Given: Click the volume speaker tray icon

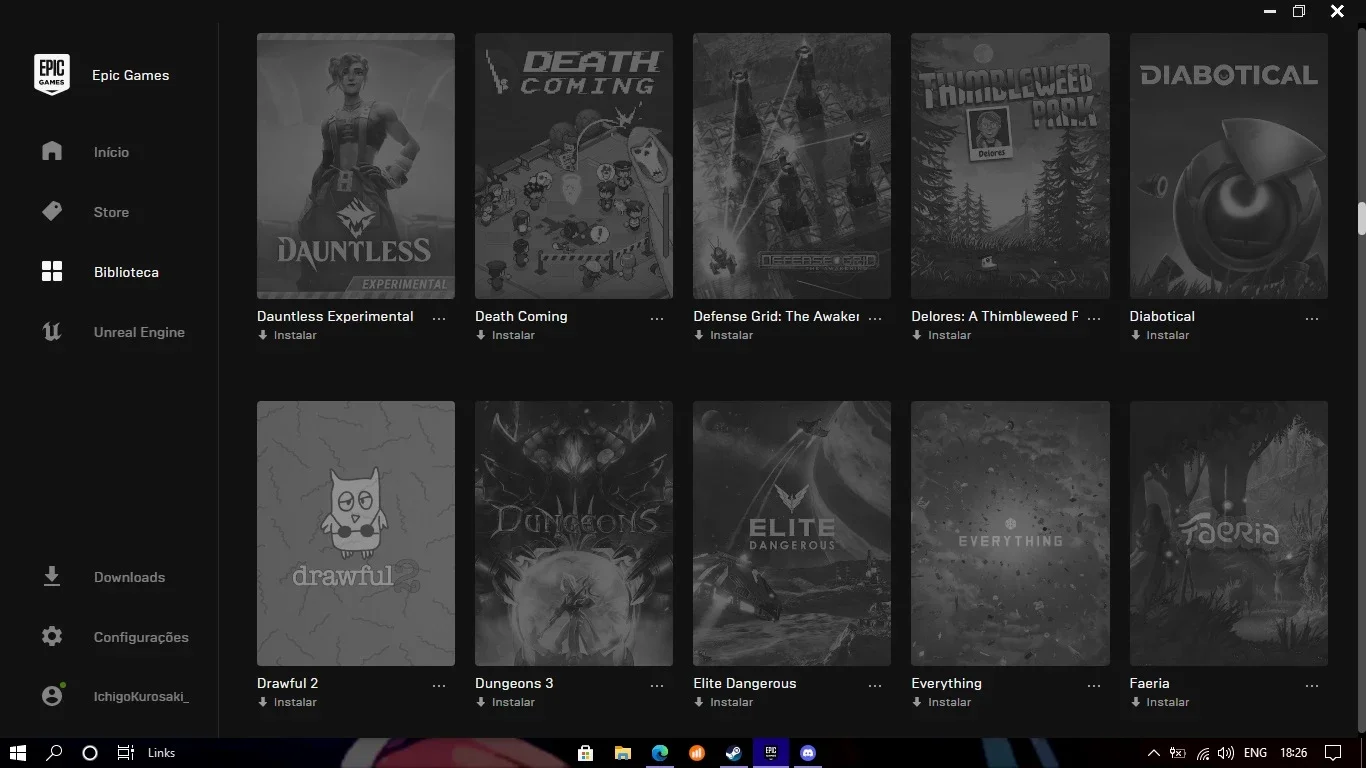Looking at the screenshot, I should coord(1226,753).
